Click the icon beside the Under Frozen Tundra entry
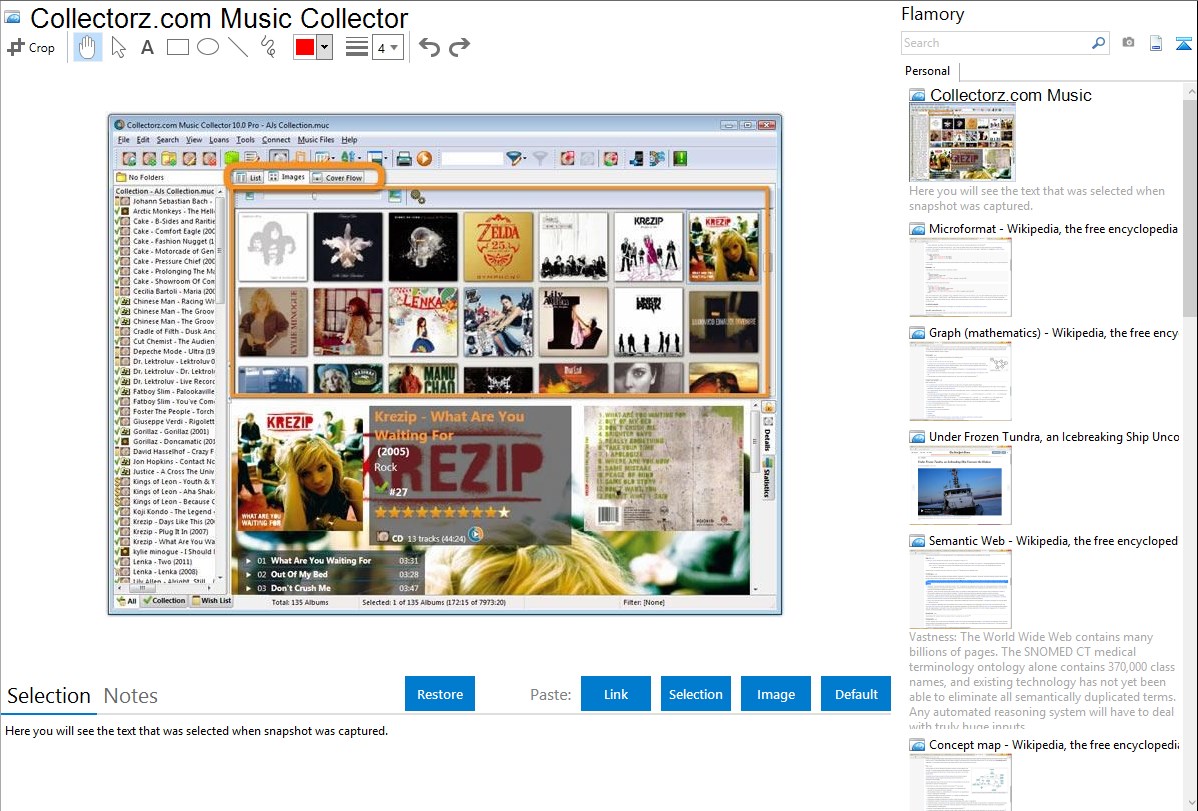 [x=917, y=436]
